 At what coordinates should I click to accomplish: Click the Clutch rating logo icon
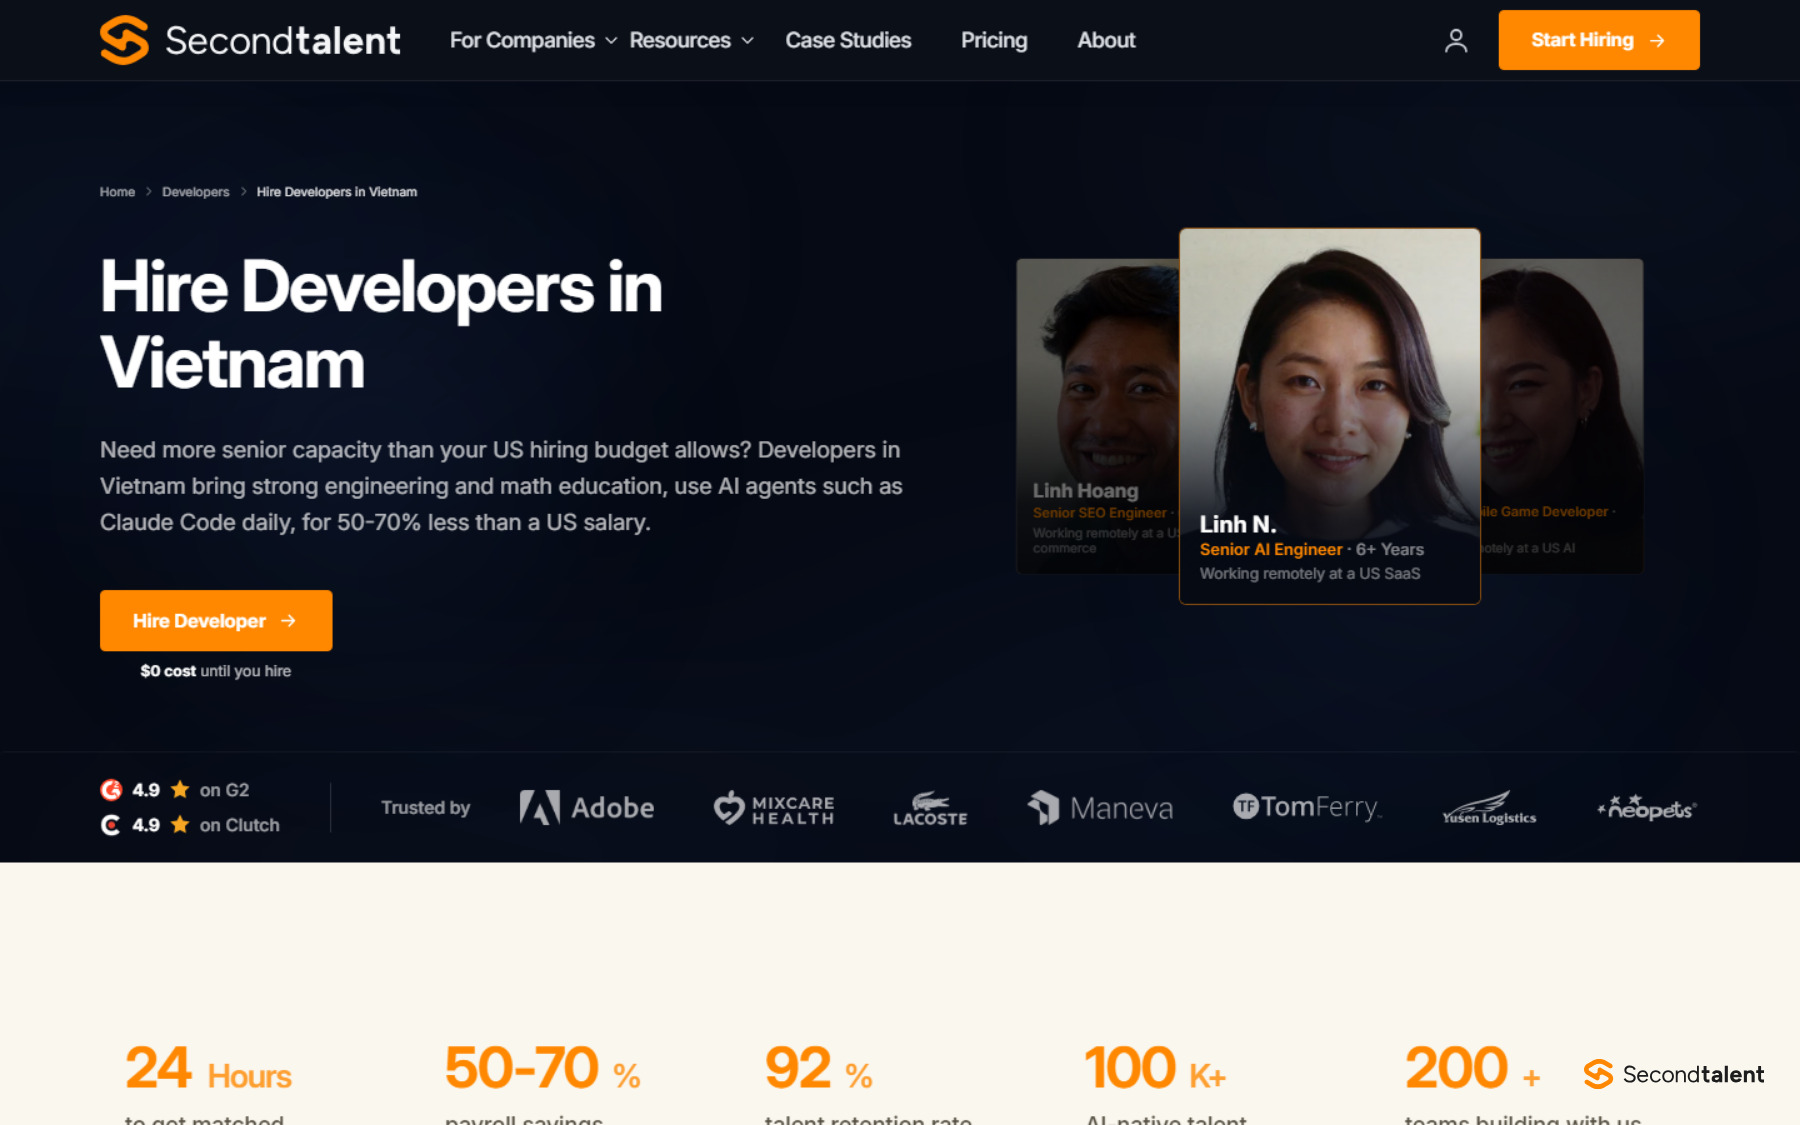click(x=111, y=825)
